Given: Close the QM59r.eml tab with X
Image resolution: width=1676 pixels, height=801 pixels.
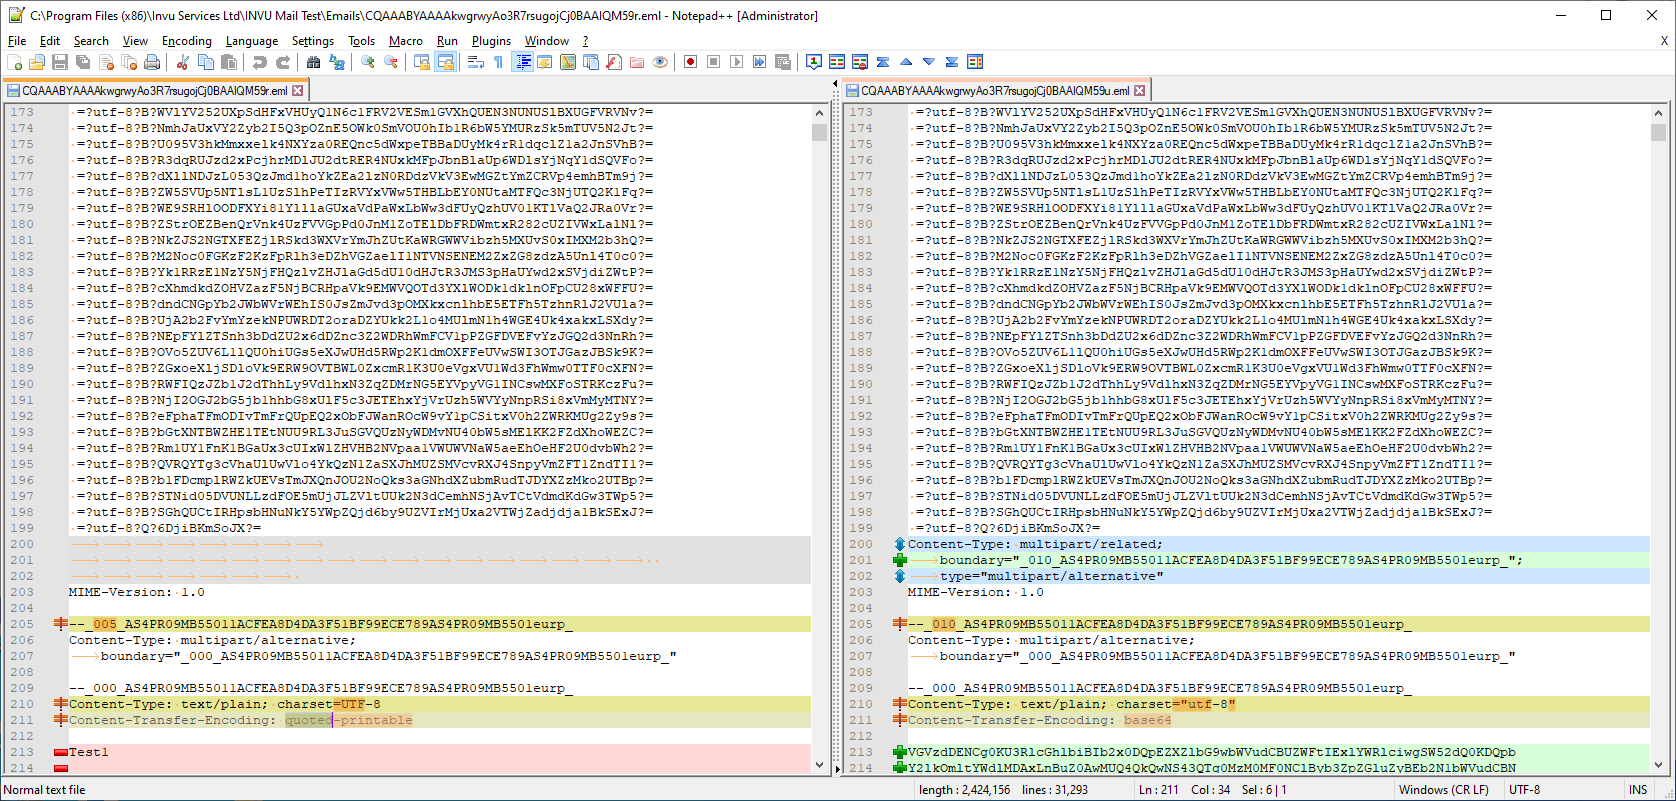Looking at the screenshot, I should 297,90.
